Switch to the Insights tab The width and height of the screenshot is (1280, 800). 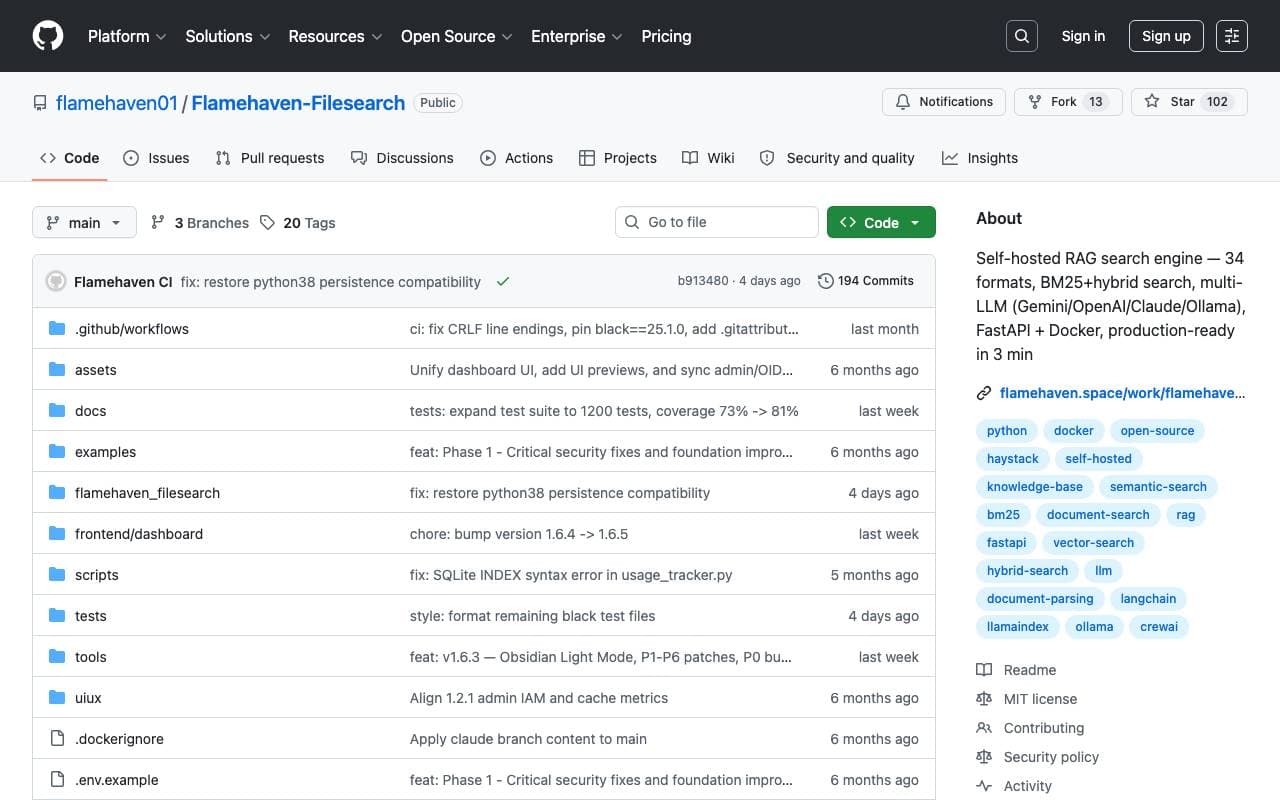tap(980, 158)
